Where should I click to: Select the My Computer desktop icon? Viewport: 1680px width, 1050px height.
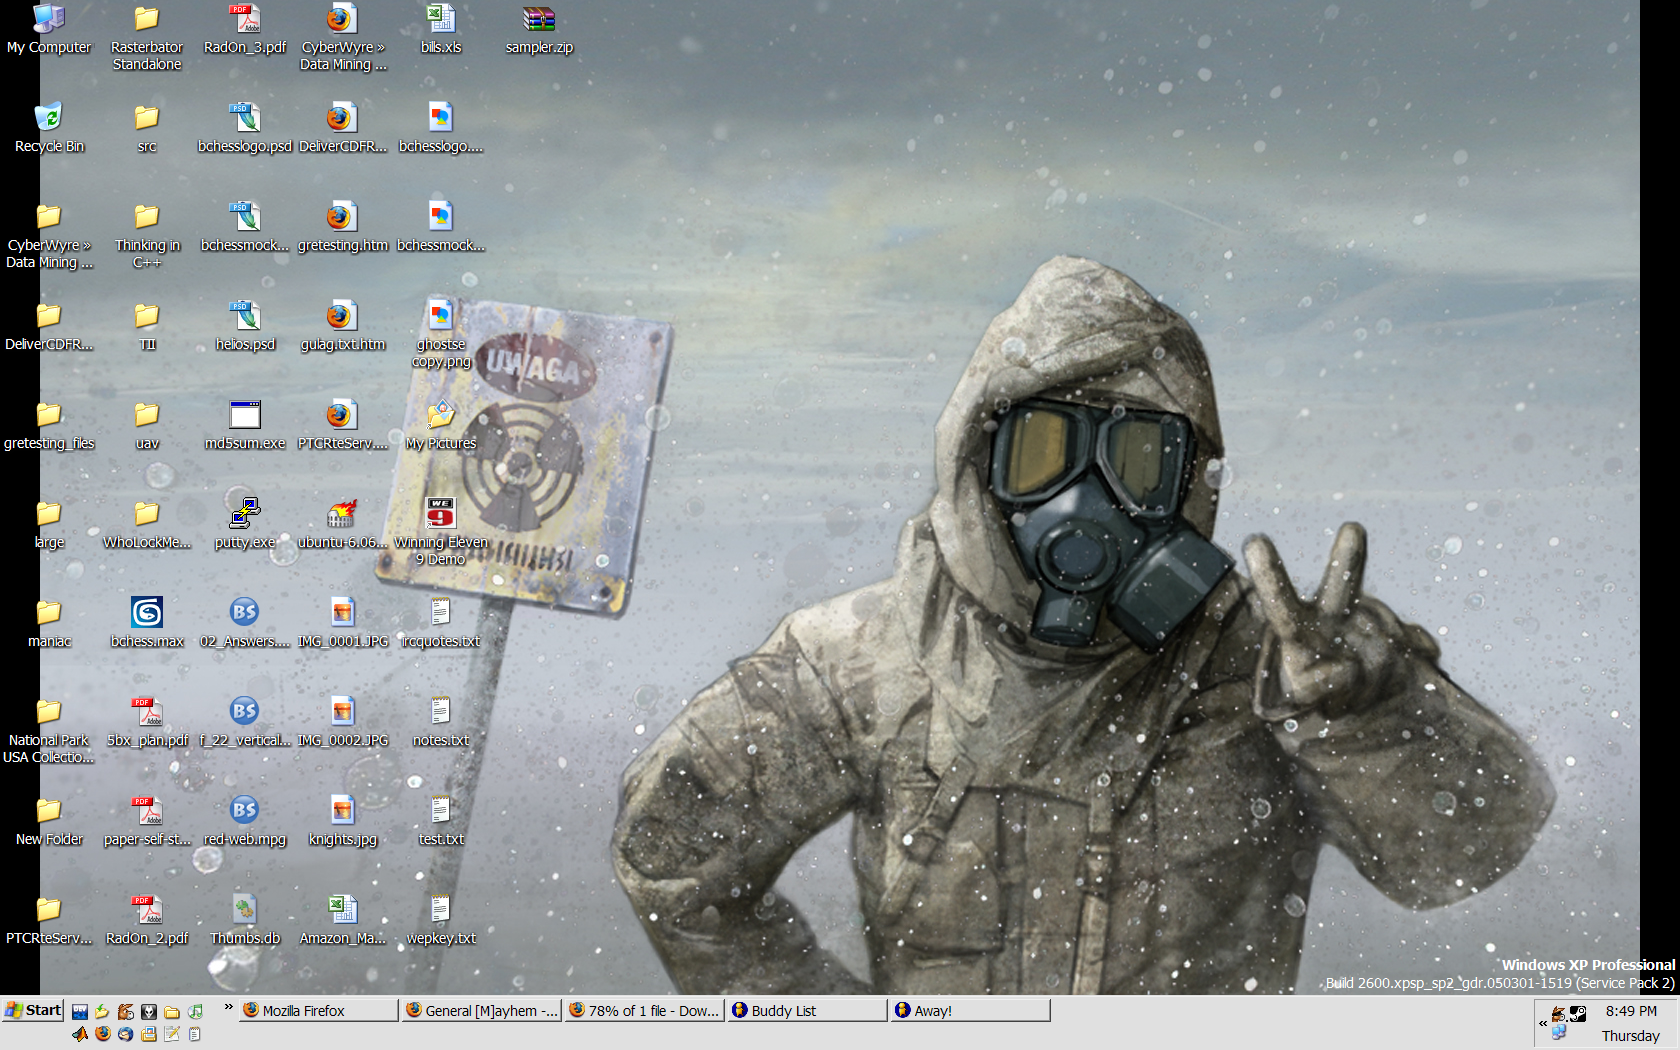pyautogui.click(x=49, y=29)
